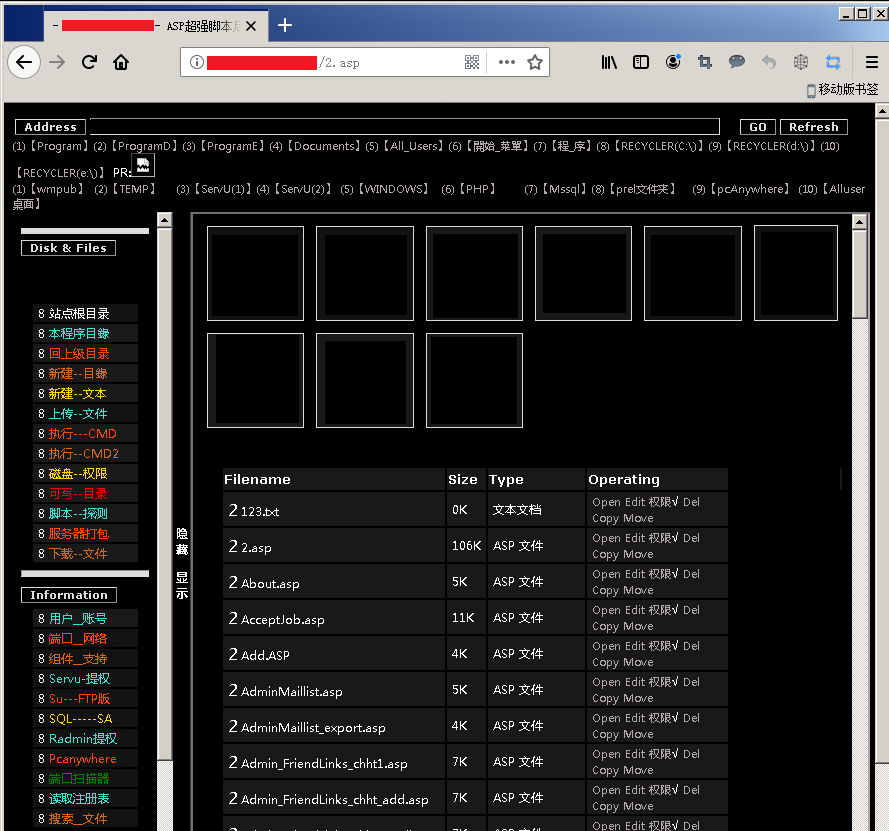
Task: Open the 【Documents】 shortcut link
Action: 325,146
